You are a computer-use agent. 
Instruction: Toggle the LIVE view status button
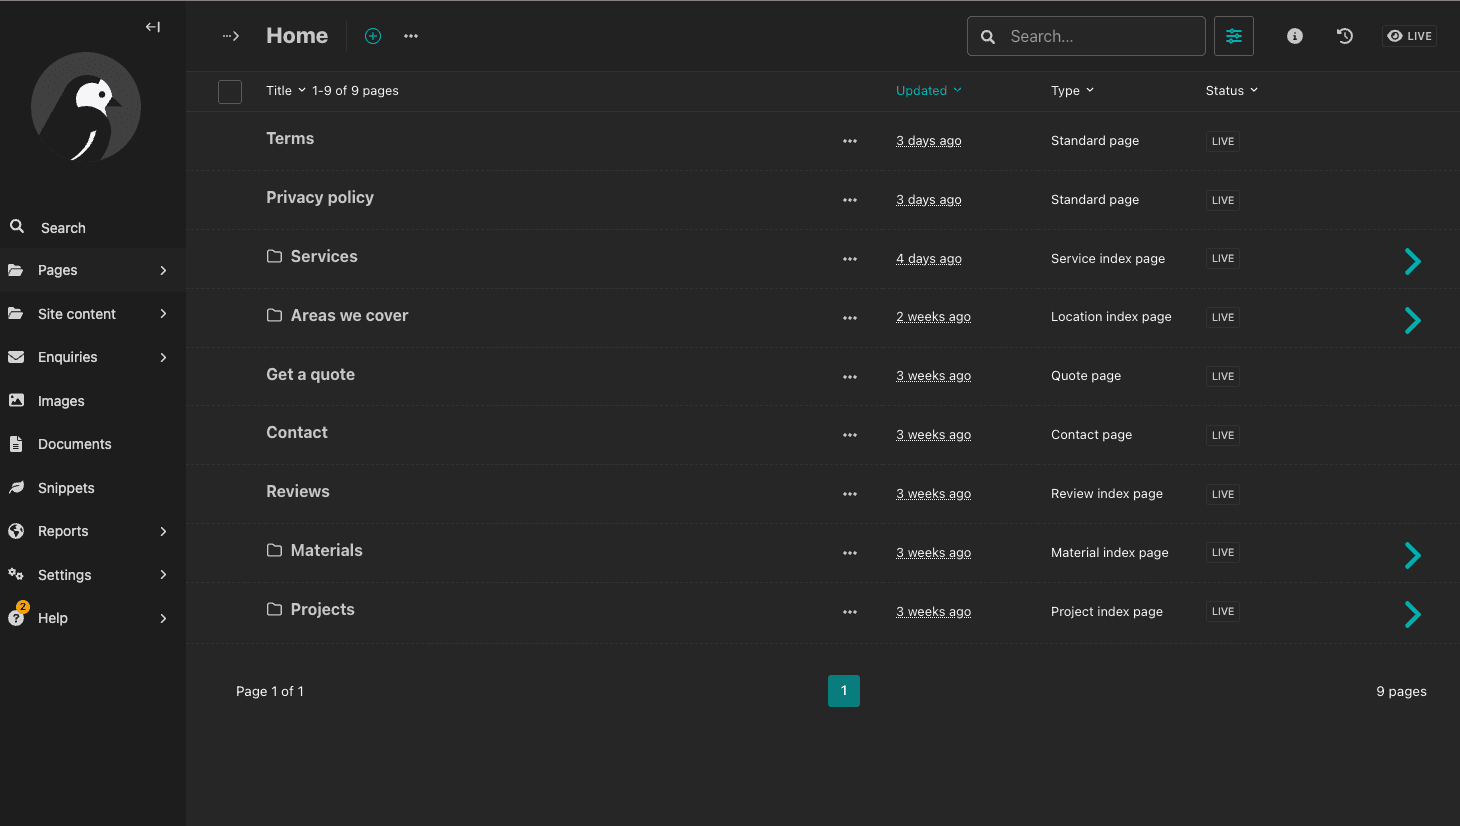coord(1410,36)
